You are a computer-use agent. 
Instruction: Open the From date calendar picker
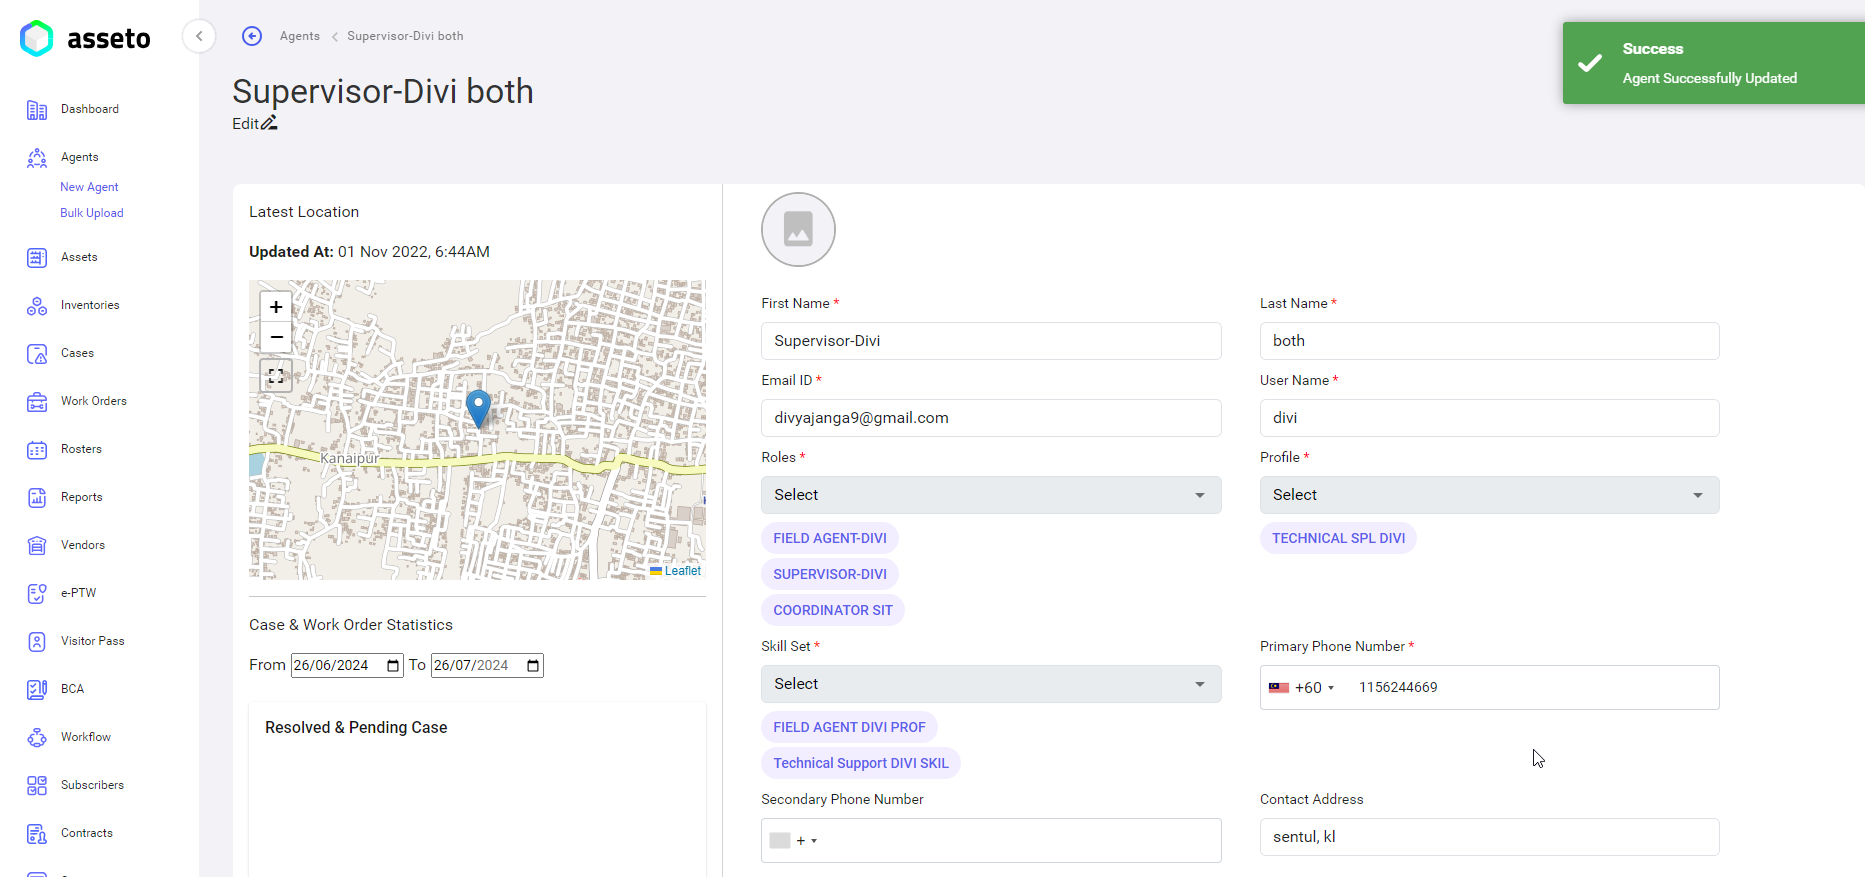393,666
